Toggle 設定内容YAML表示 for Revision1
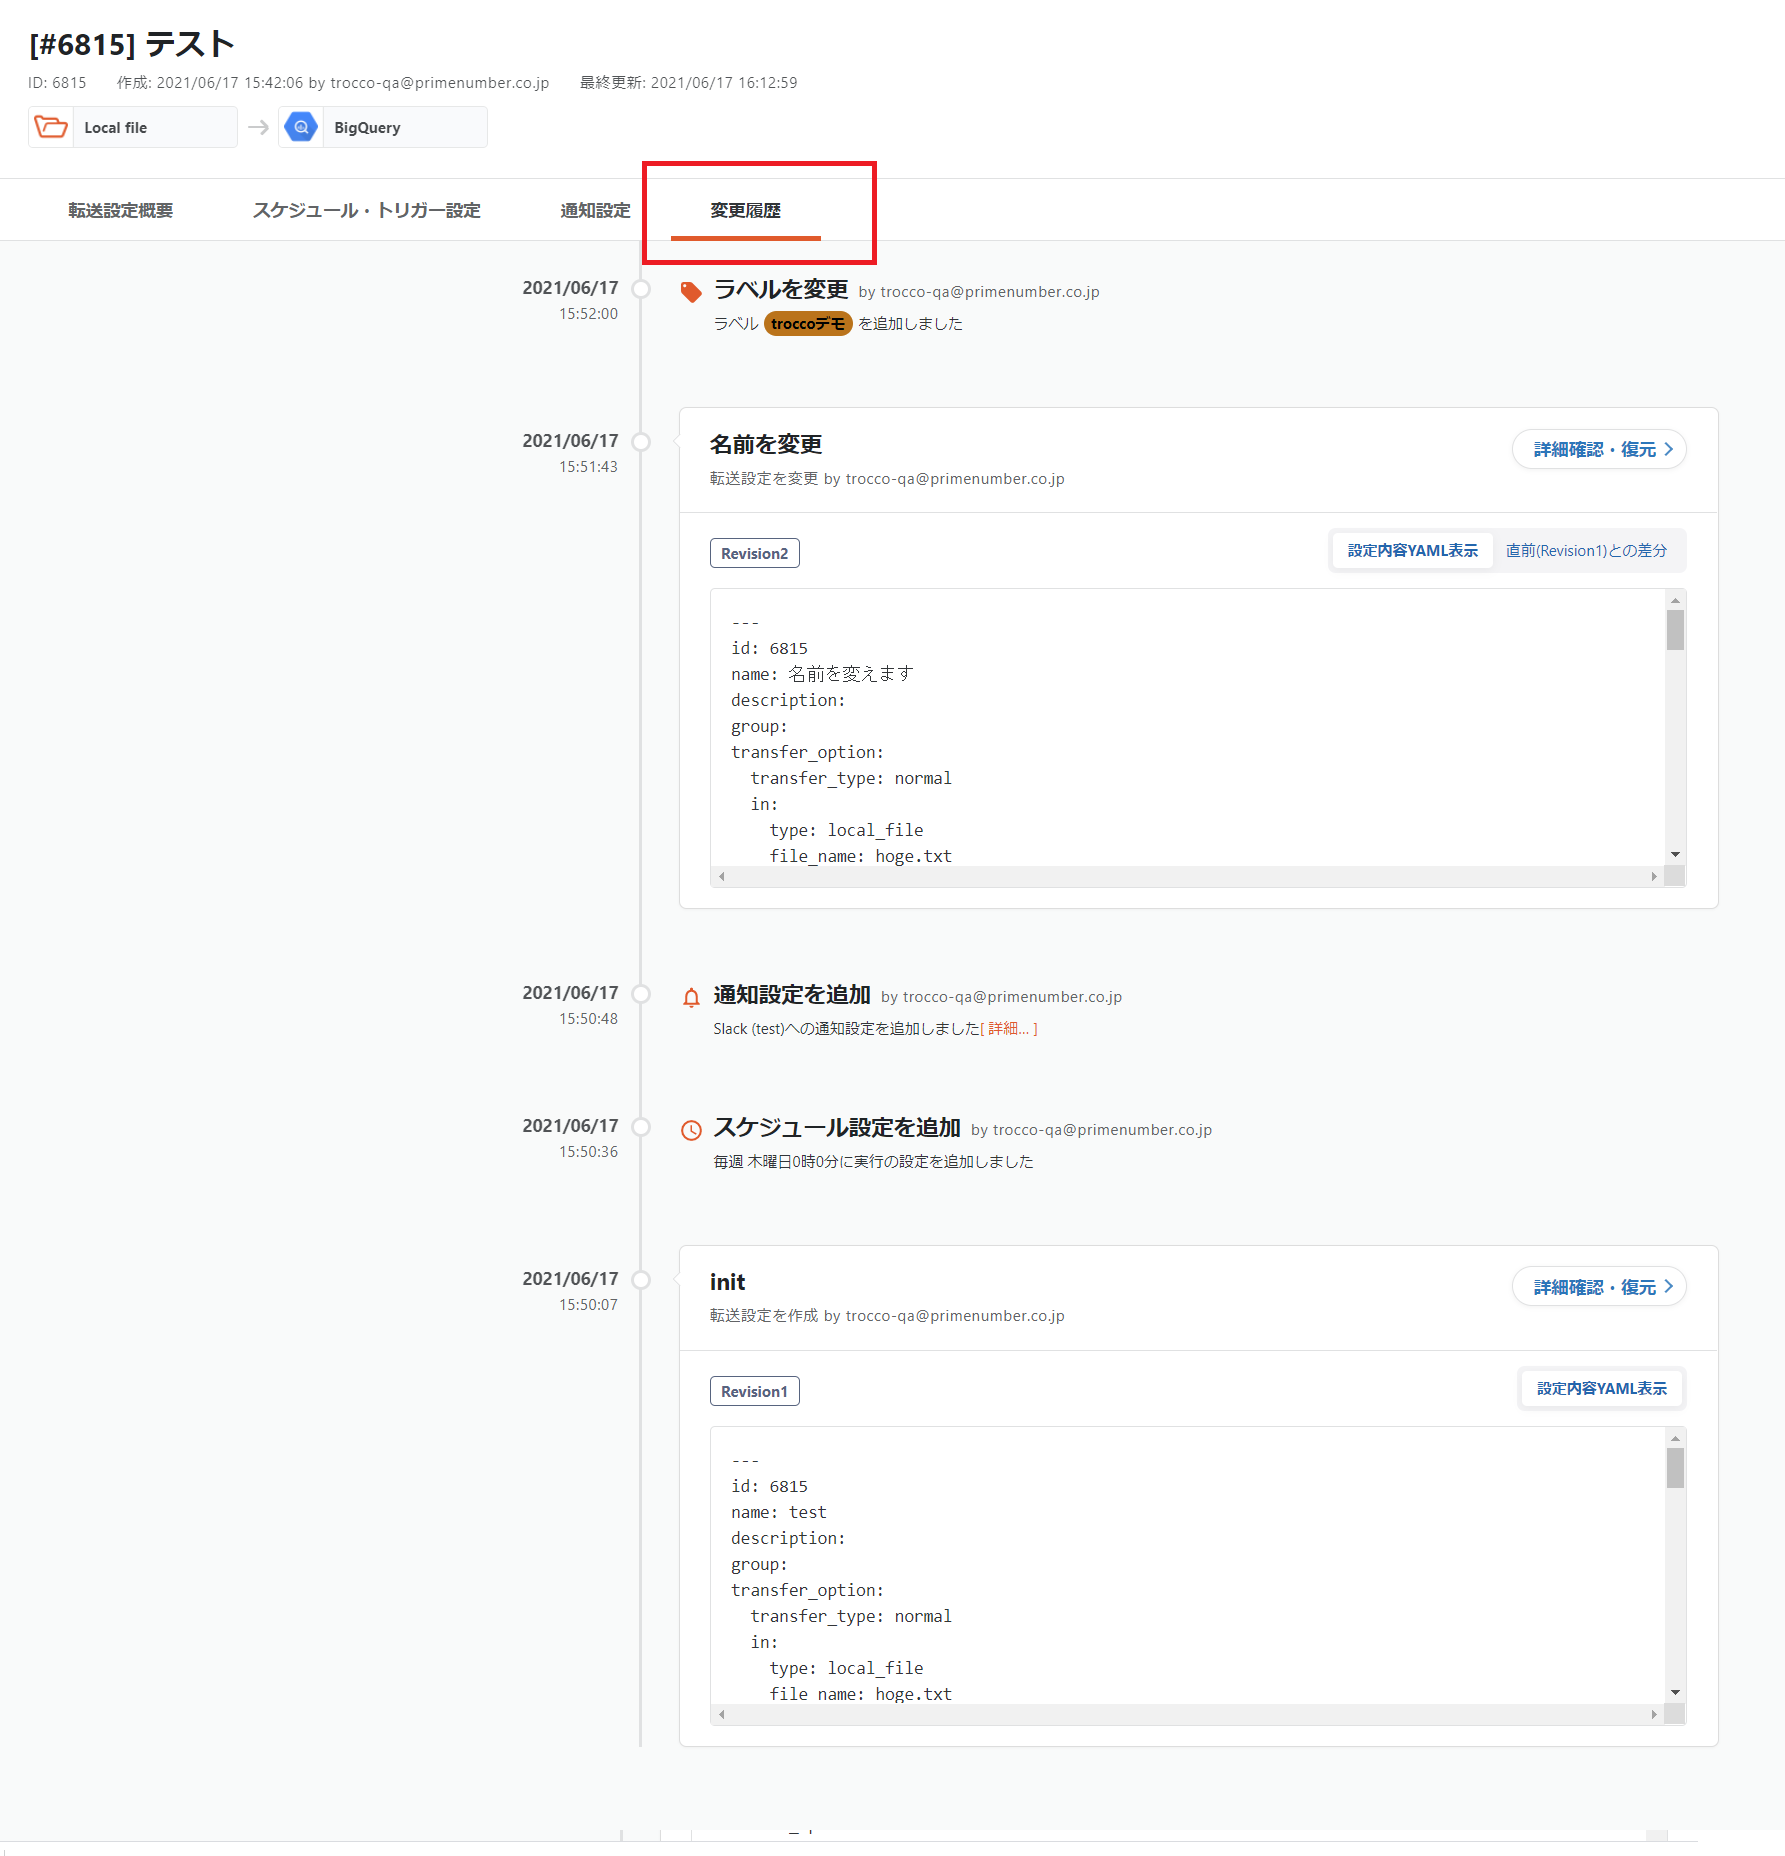 [x=1601, y=1389]
